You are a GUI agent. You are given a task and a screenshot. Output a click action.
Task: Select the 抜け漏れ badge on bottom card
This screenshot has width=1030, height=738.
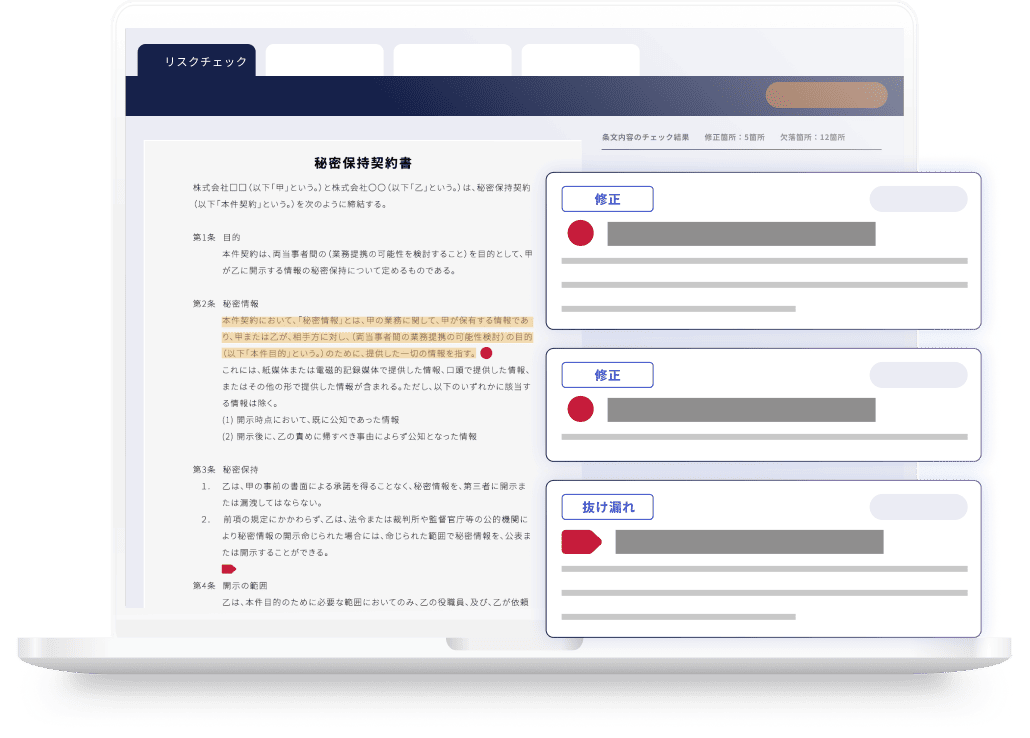pos(607,507)
